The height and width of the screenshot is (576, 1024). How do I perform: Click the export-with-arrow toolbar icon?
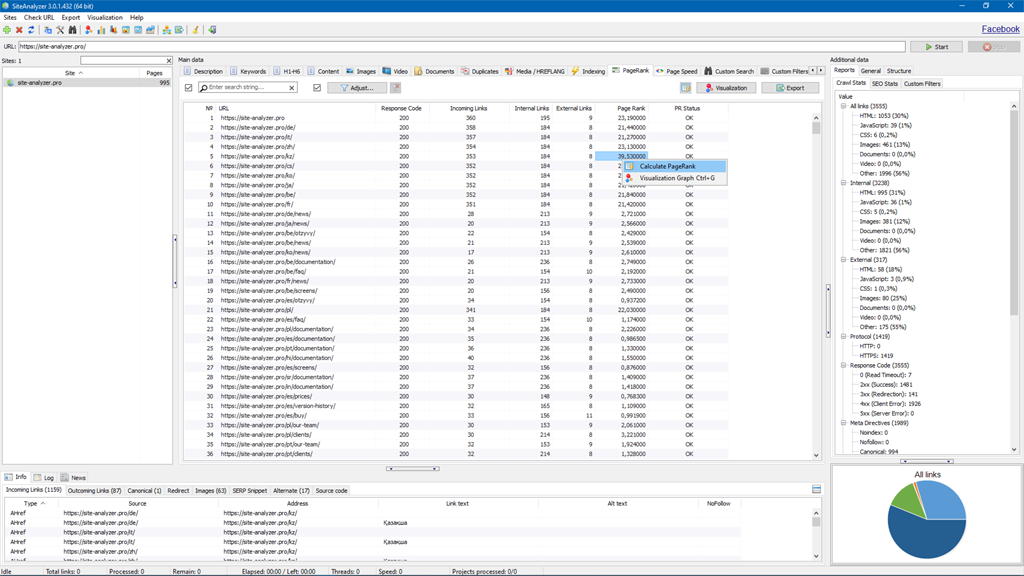[x=179, y=30]
